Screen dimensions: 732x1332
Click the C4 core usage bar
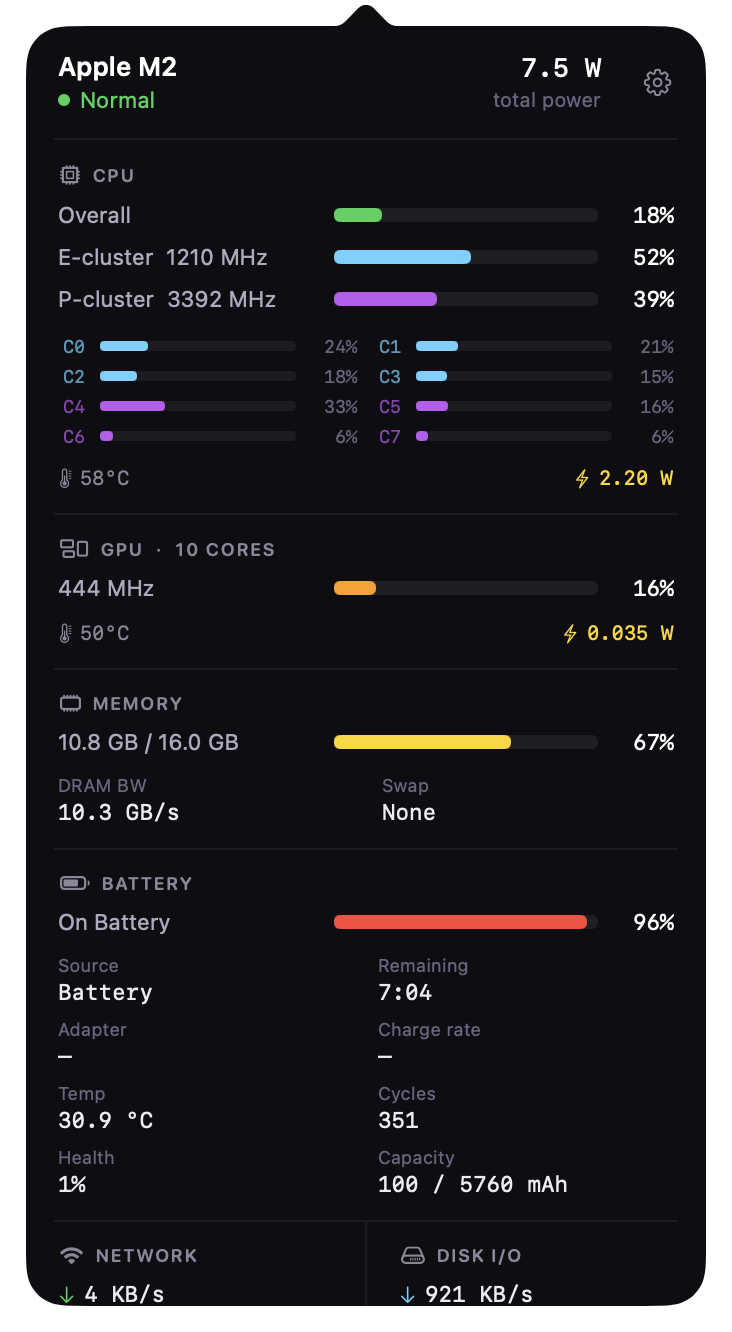tap(197, 406)
